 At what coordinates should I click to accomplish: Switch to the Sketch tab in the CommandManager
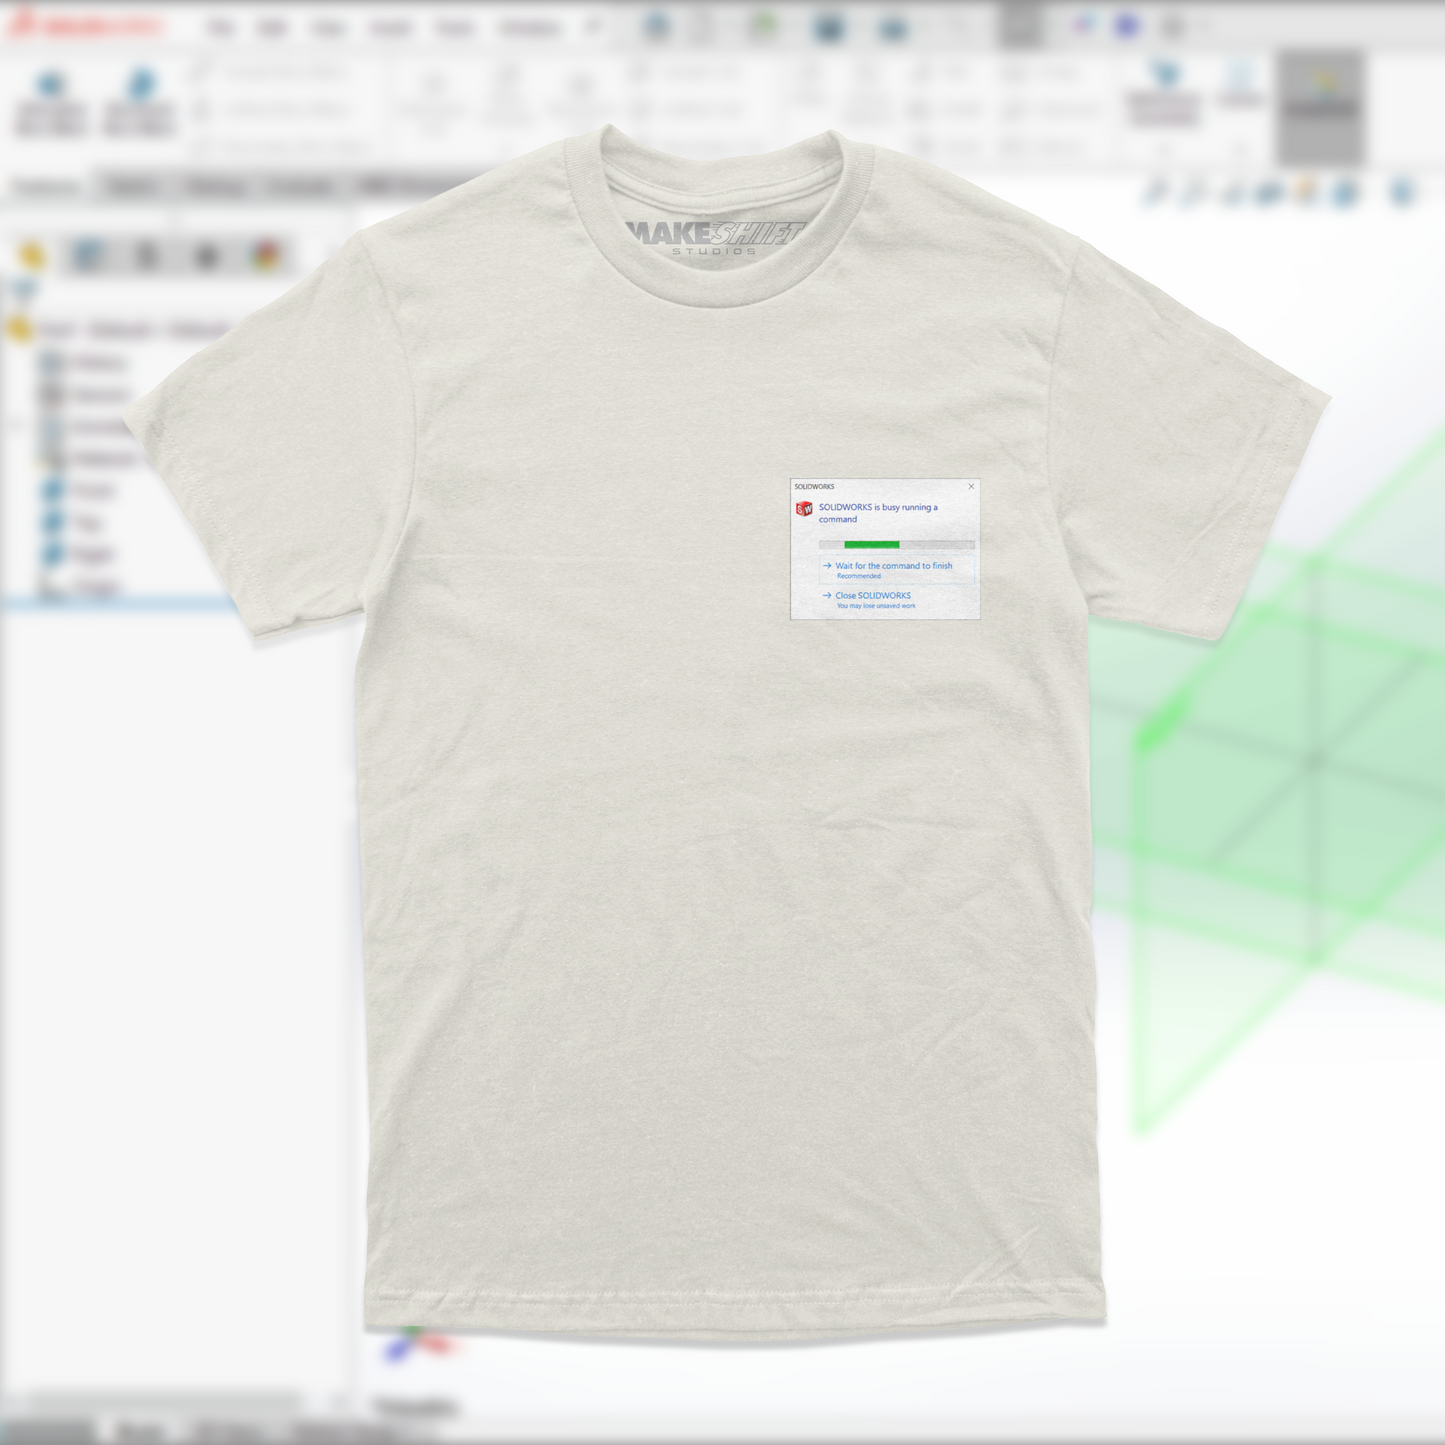click(x=135, y=188)
